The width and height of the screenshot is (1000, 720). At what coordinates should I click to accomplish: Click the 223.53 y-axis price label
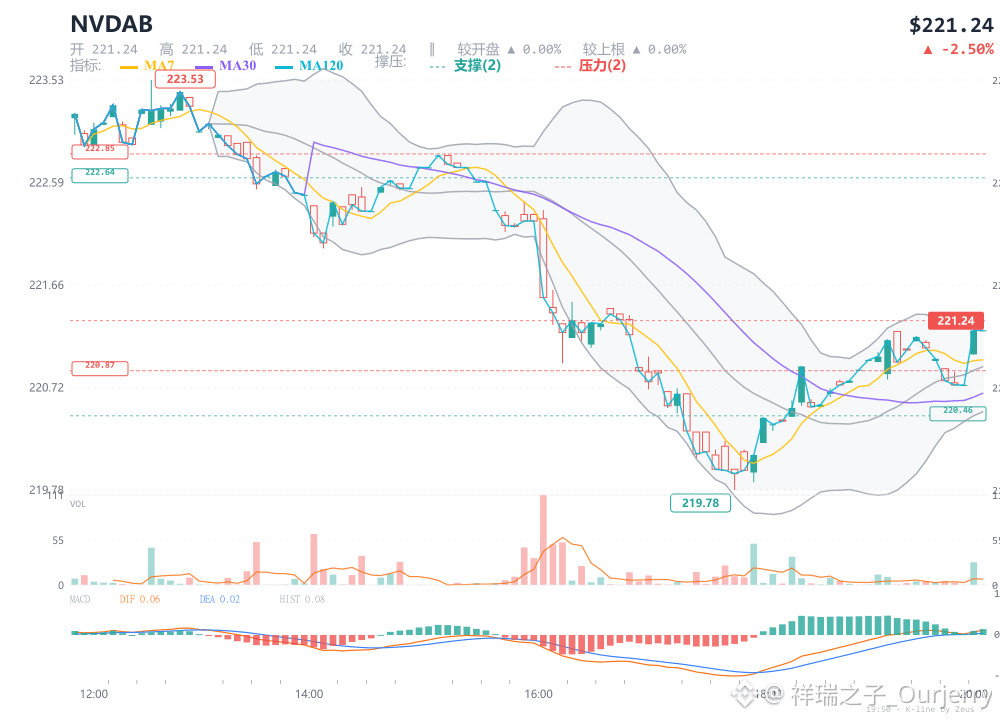click(x=46, y=80)
